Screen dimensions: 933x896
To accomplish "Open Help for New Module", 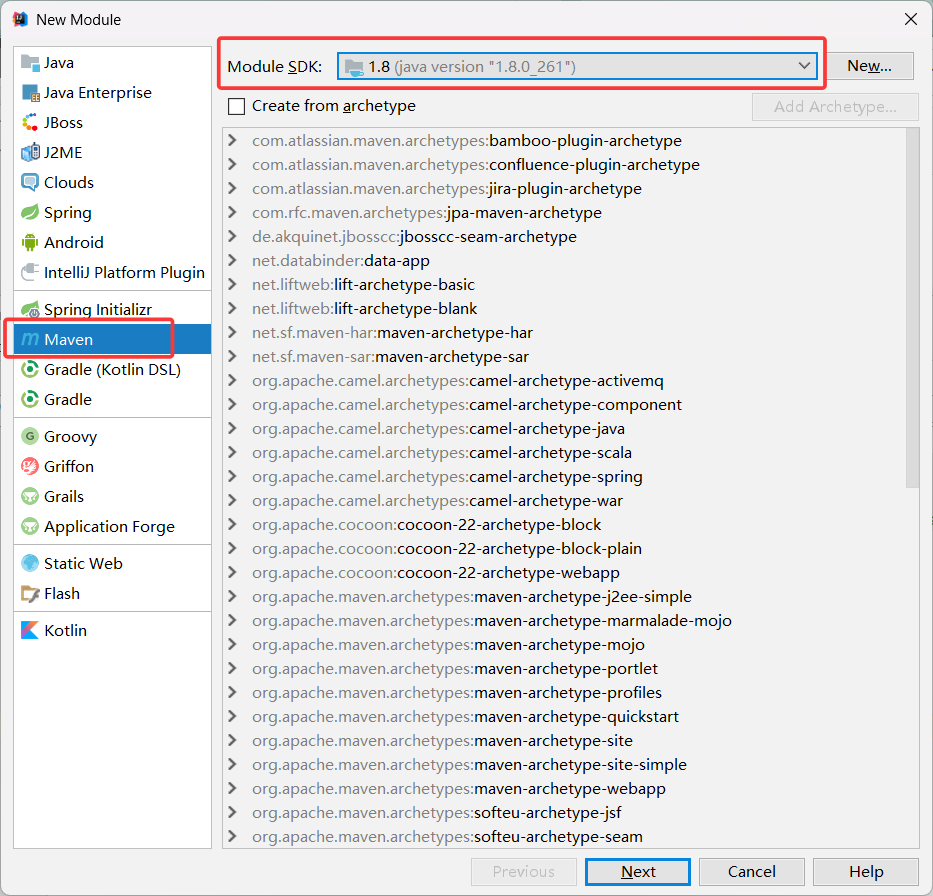I will point(866,872).
